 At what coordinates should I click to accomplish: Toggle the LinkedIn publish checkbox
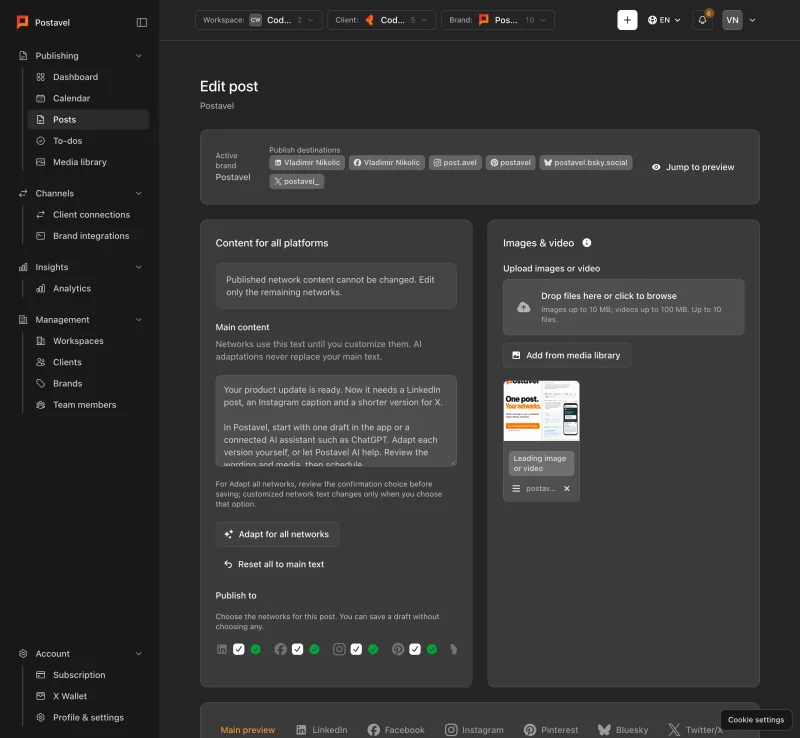239,649
